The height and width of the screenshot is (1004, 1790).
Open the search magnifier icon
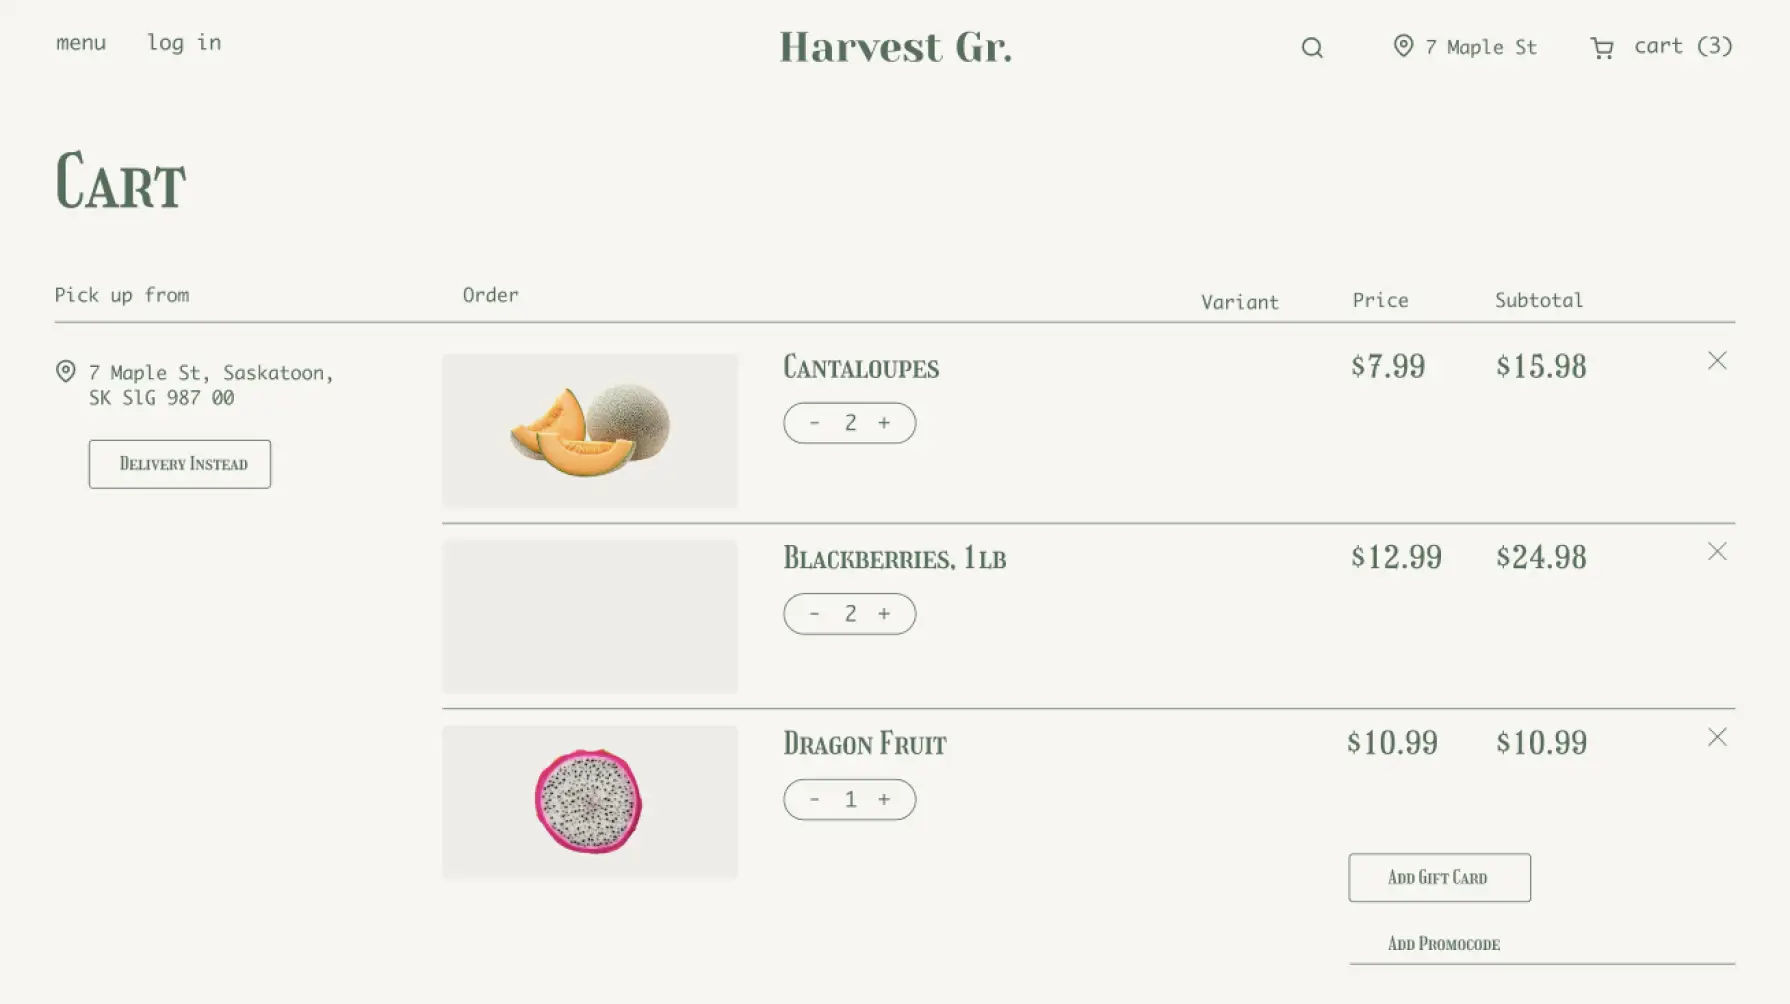[x=1312, y=47]
